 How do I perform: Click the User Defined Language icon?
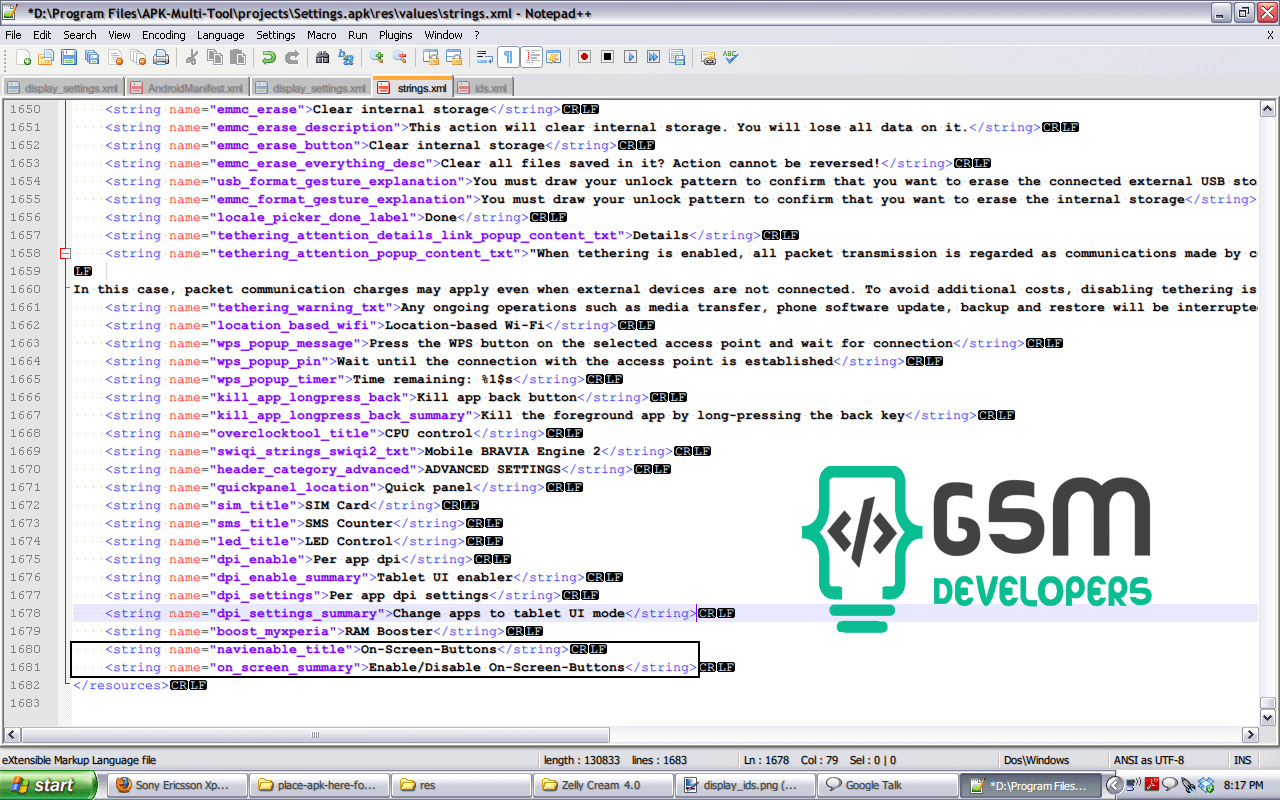pyautogui.click(x=553, y=57)
